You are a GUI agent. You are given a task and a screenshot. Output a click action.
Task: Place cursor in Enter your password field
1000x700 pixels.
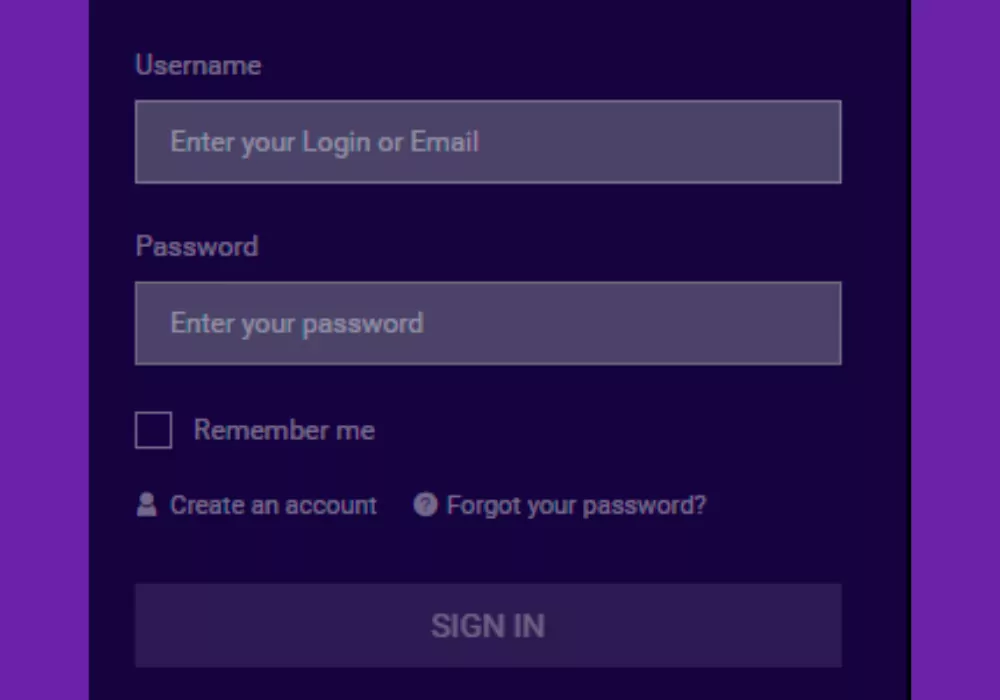pos(488,323)
